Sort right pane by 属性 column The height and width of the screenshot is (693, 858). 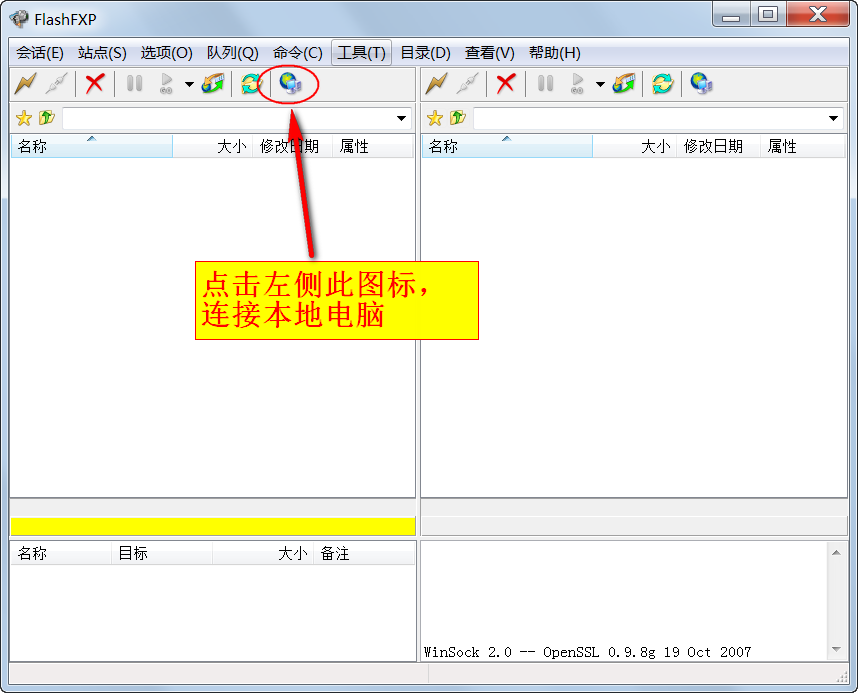pyautogui.click(x=803, y=146)
